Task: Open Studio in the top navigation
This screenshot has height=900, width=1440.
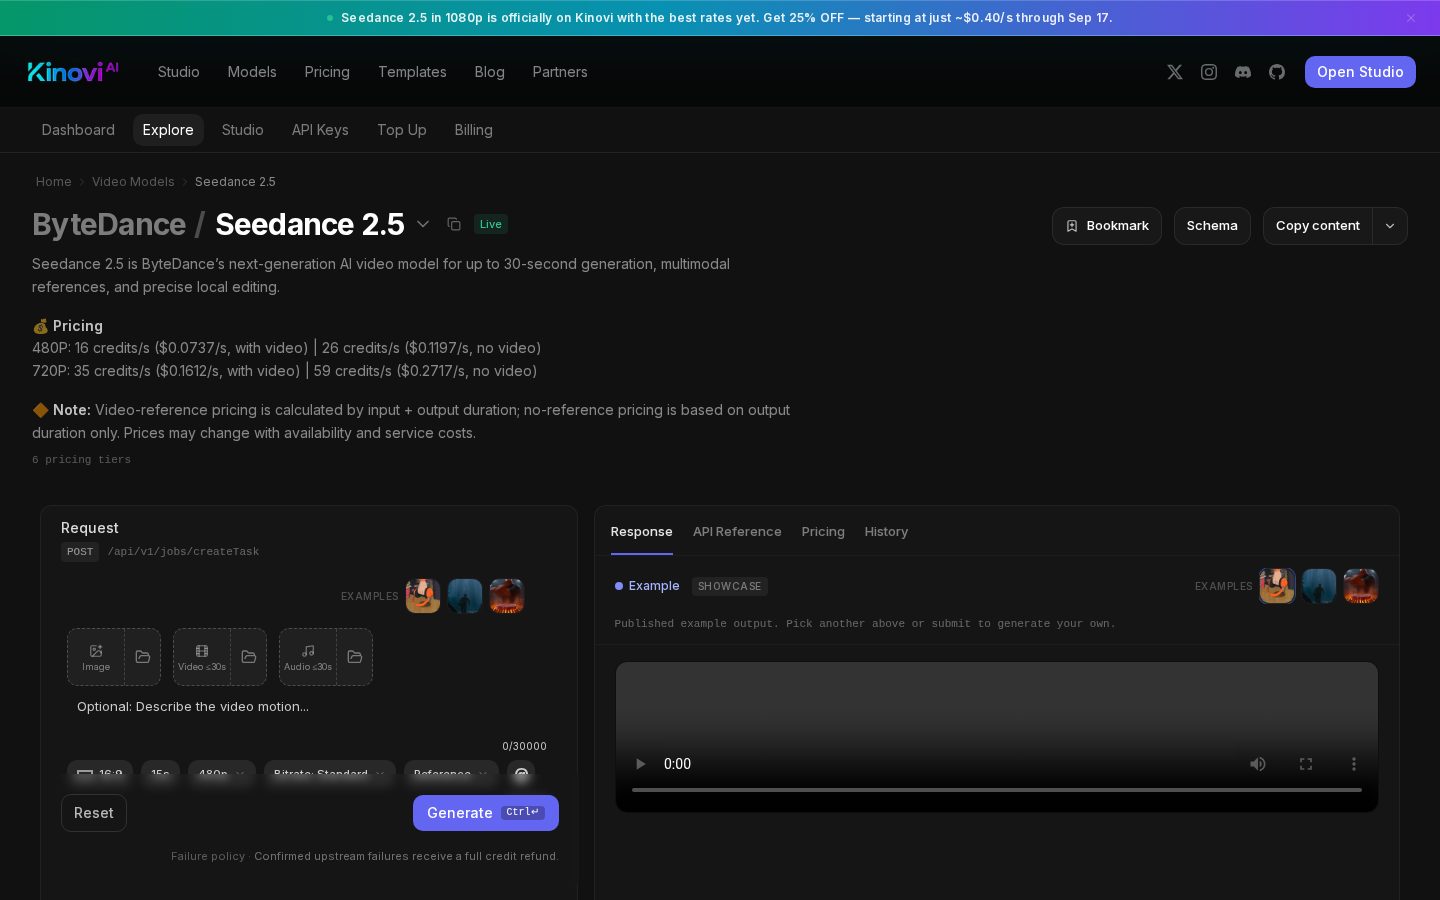Action: click(179, 72)
